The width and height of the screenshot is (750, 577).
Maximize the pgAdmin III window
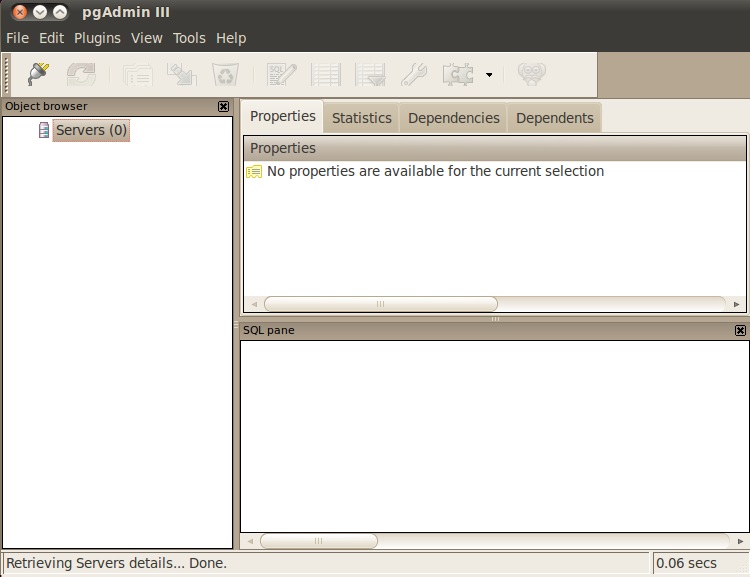pyautogui.click(x=60, y=12)
